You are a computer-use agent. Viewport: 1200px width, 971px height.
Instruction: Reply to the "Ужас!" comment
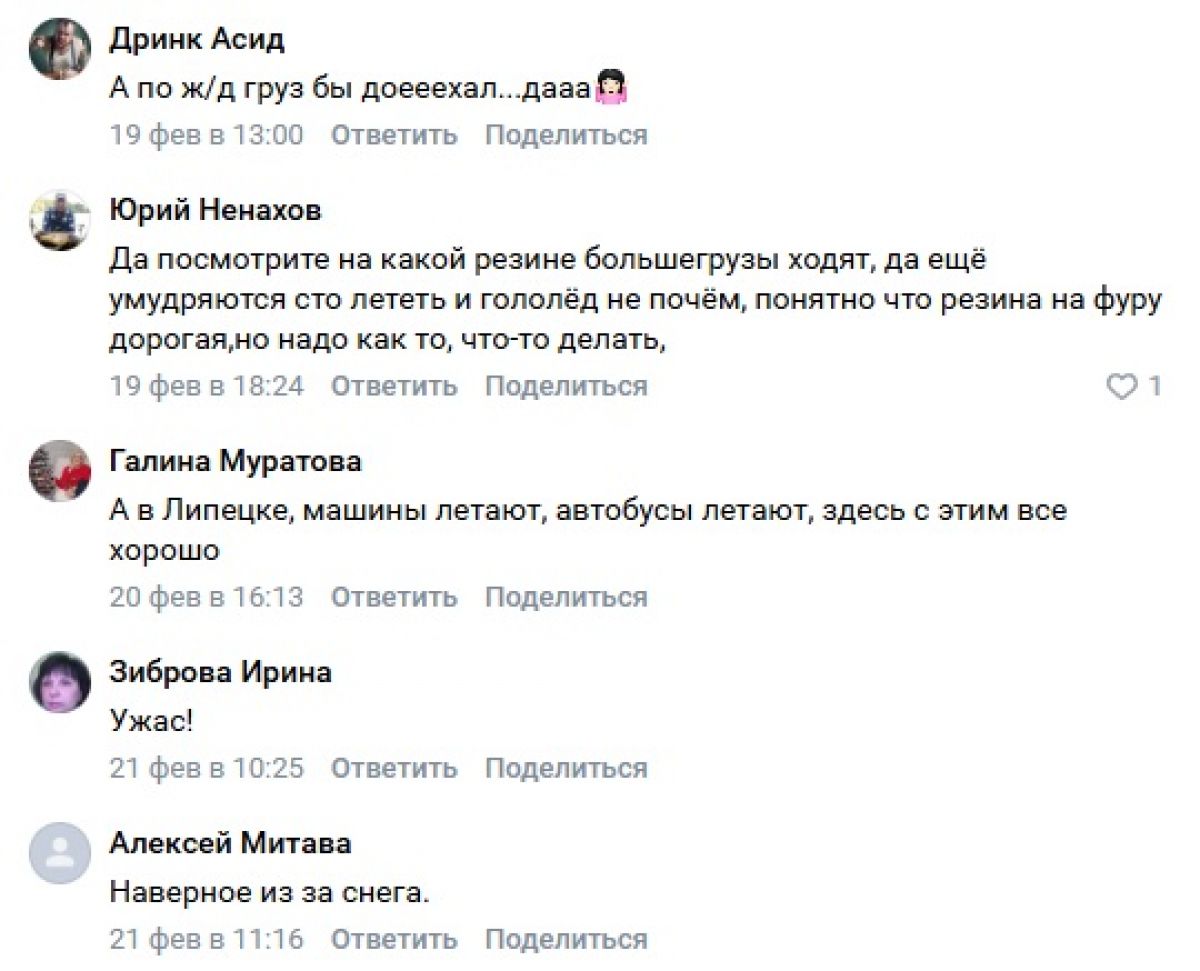pos(394,769)
